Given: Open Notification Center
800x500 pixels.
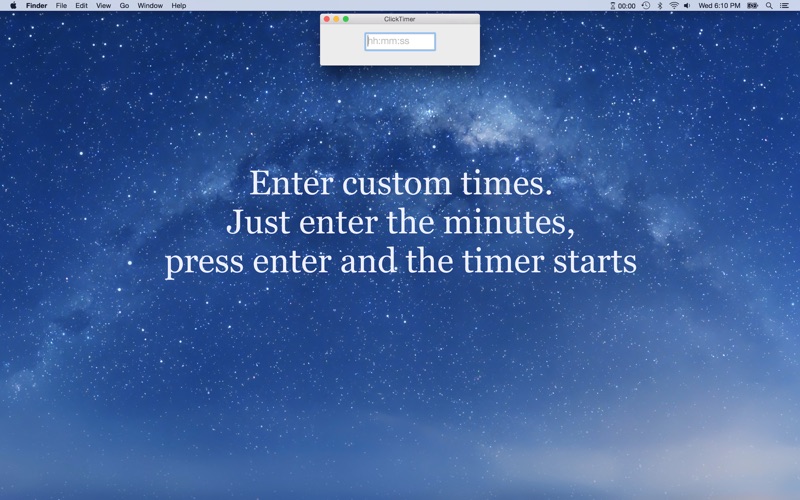Looking at the screenshot, I should pos(784,6).
